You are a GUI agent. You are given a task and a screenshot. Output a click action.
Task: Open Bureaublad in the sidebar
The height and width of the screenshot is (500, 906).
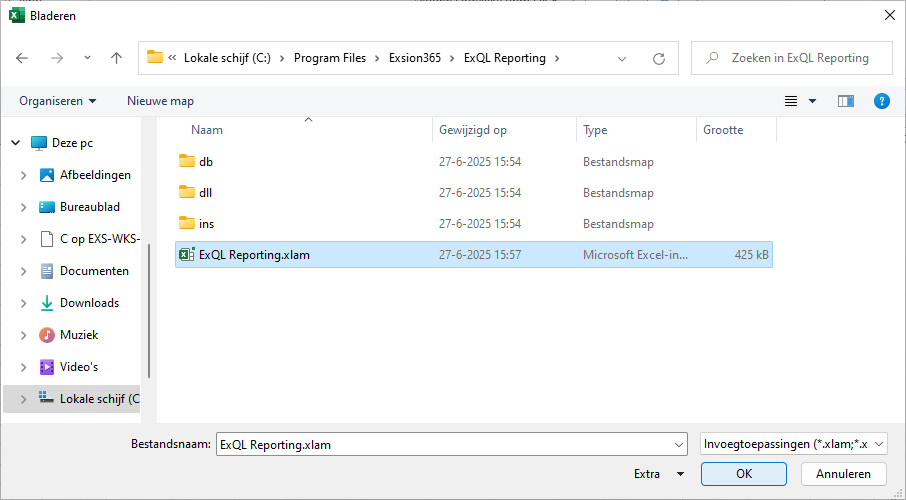click(90, 207)
